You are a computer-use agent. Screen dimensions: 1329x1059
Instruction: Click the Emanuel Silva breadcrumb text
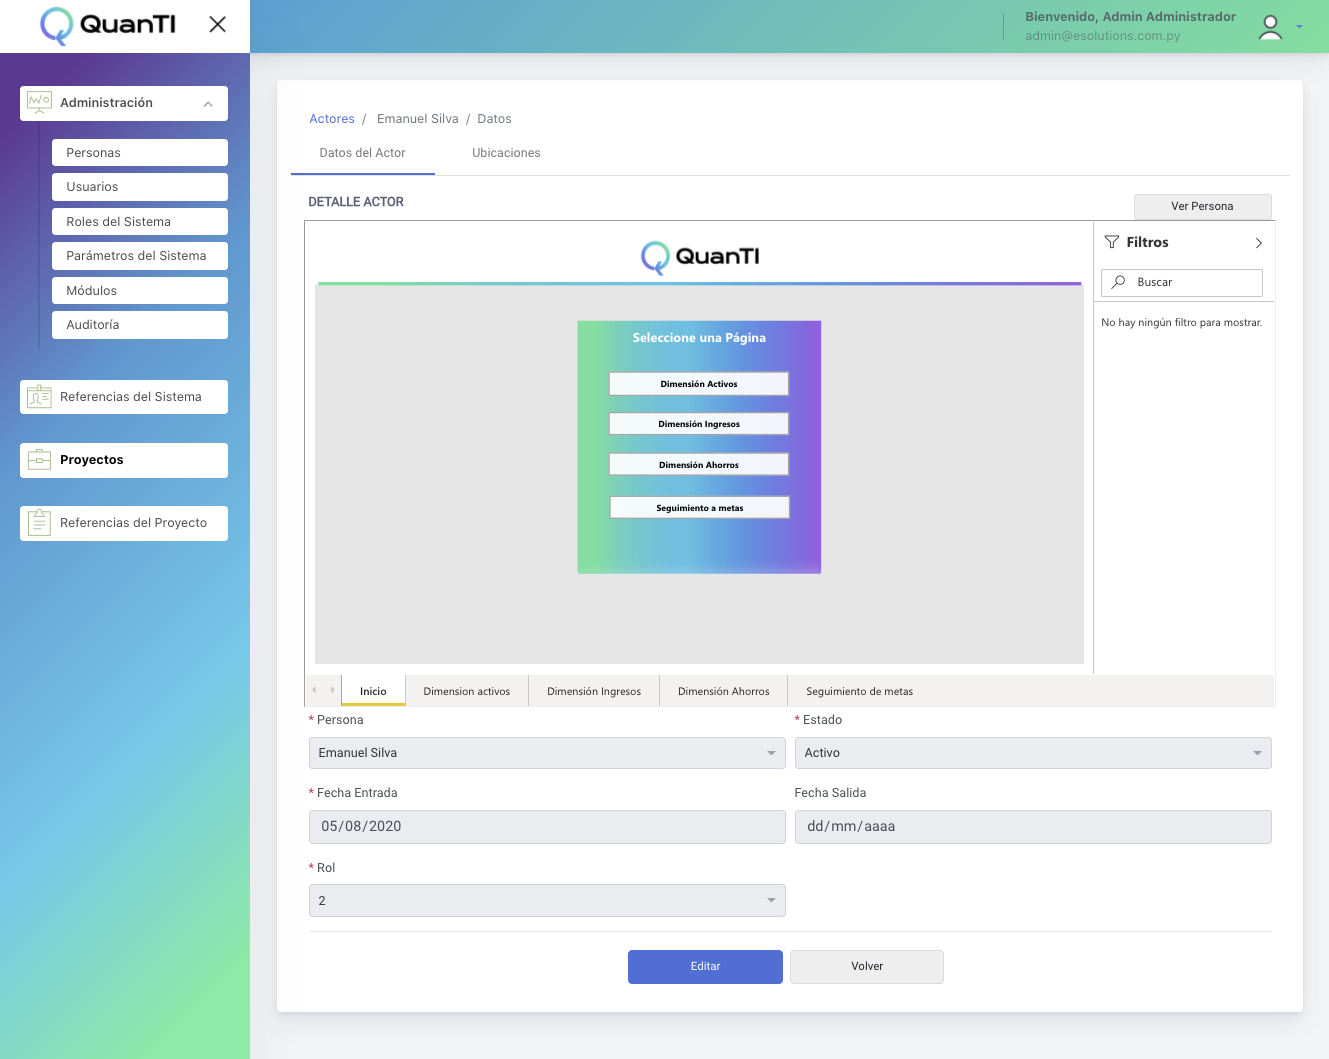(418, 119)
